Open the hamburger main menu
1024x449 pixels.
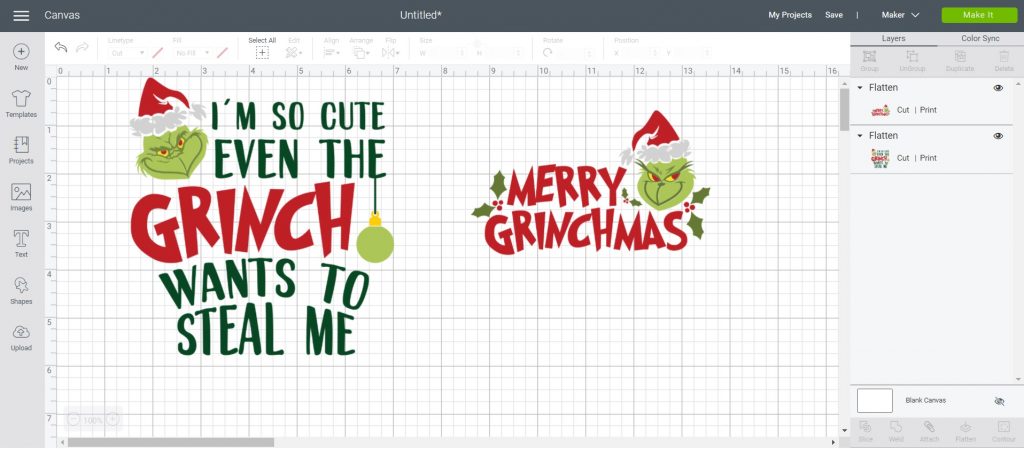click(x=21, y=16)
